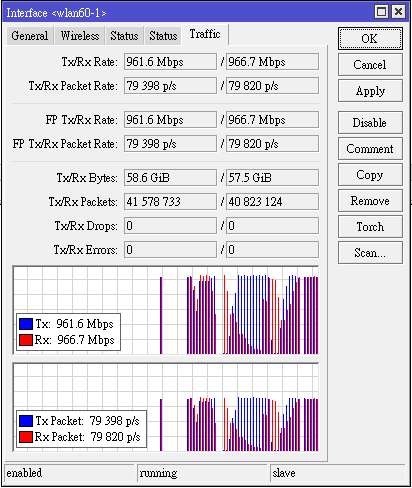Copy the interface configuration
412x488 pixels.
click(x=370, y=175)
